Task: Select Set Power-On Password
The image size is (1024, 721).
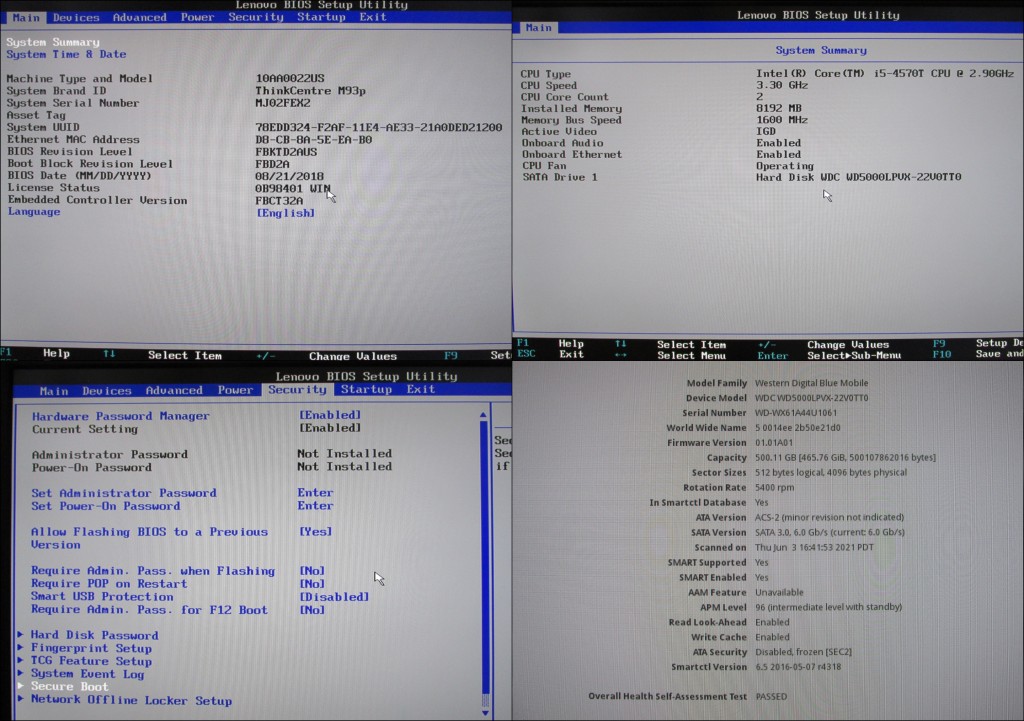Action: [106, 506]
